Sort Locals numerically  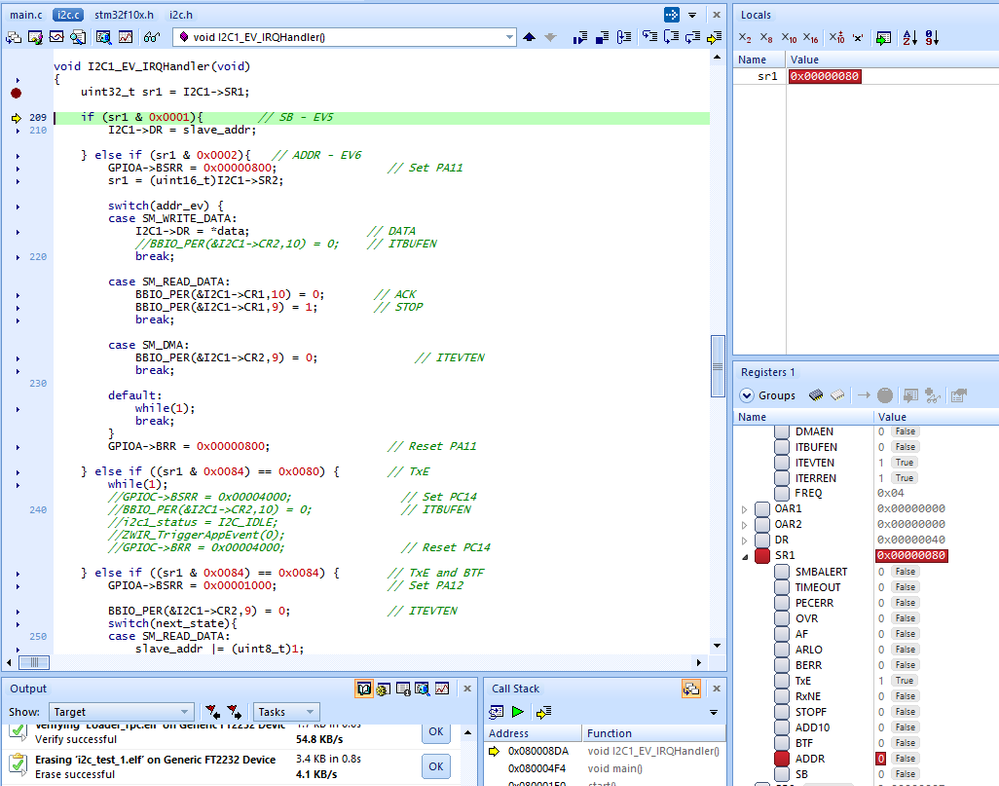coord(932,38)
